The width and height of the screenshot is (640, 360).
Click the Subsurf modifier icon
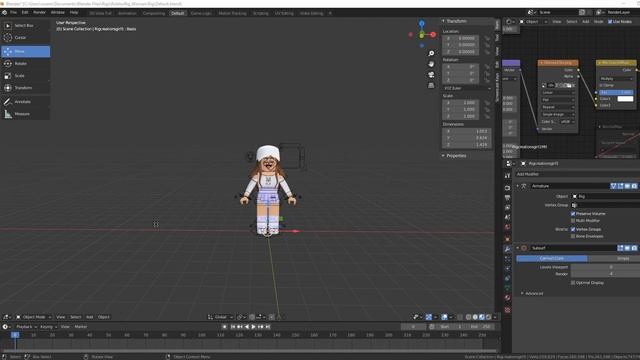click(524, 248)
